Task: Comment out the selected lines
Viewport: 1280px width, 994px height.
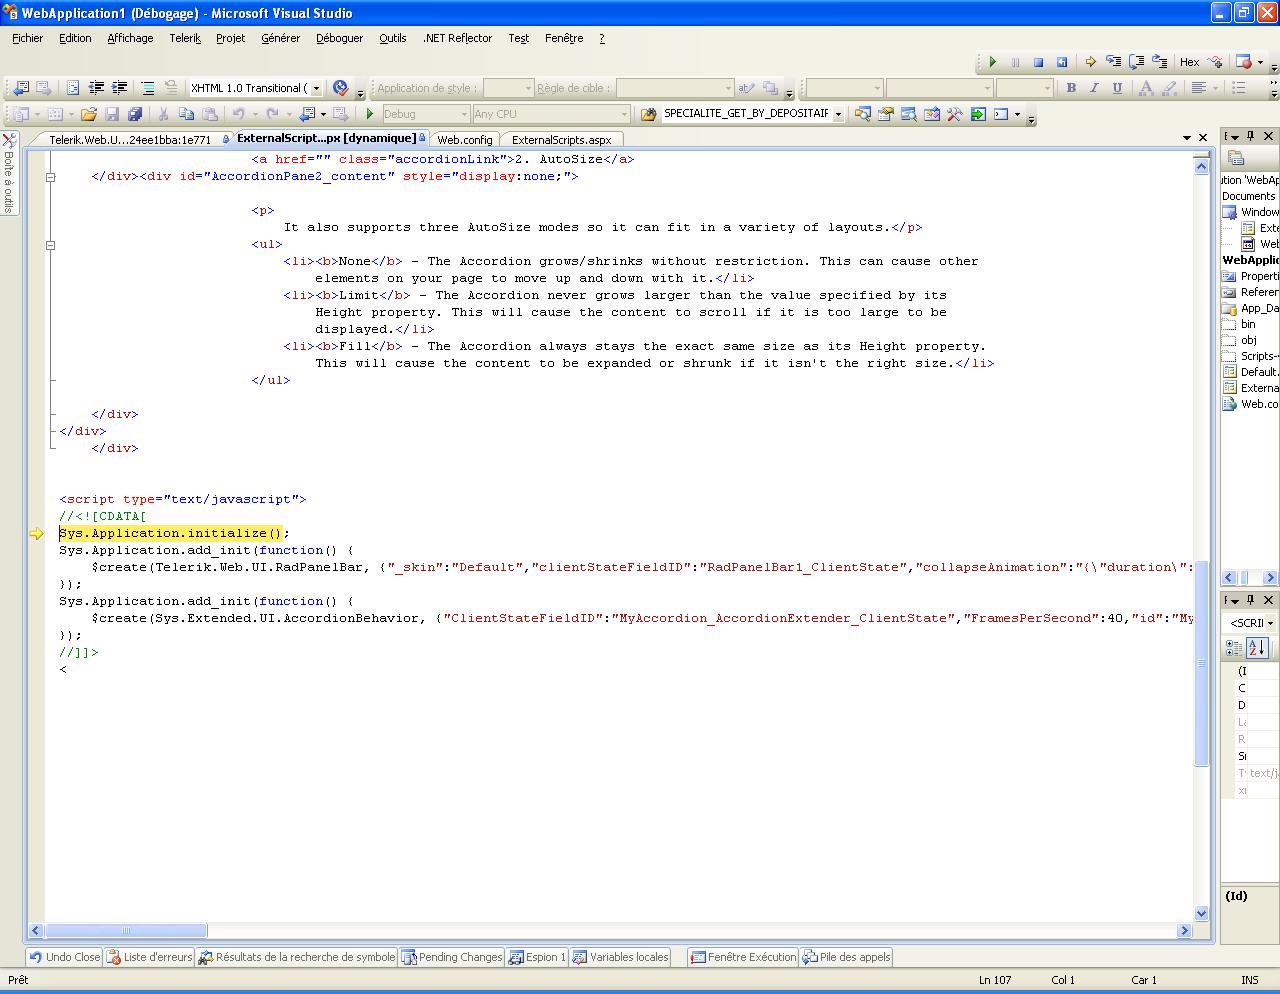Action: coord(147,88)
